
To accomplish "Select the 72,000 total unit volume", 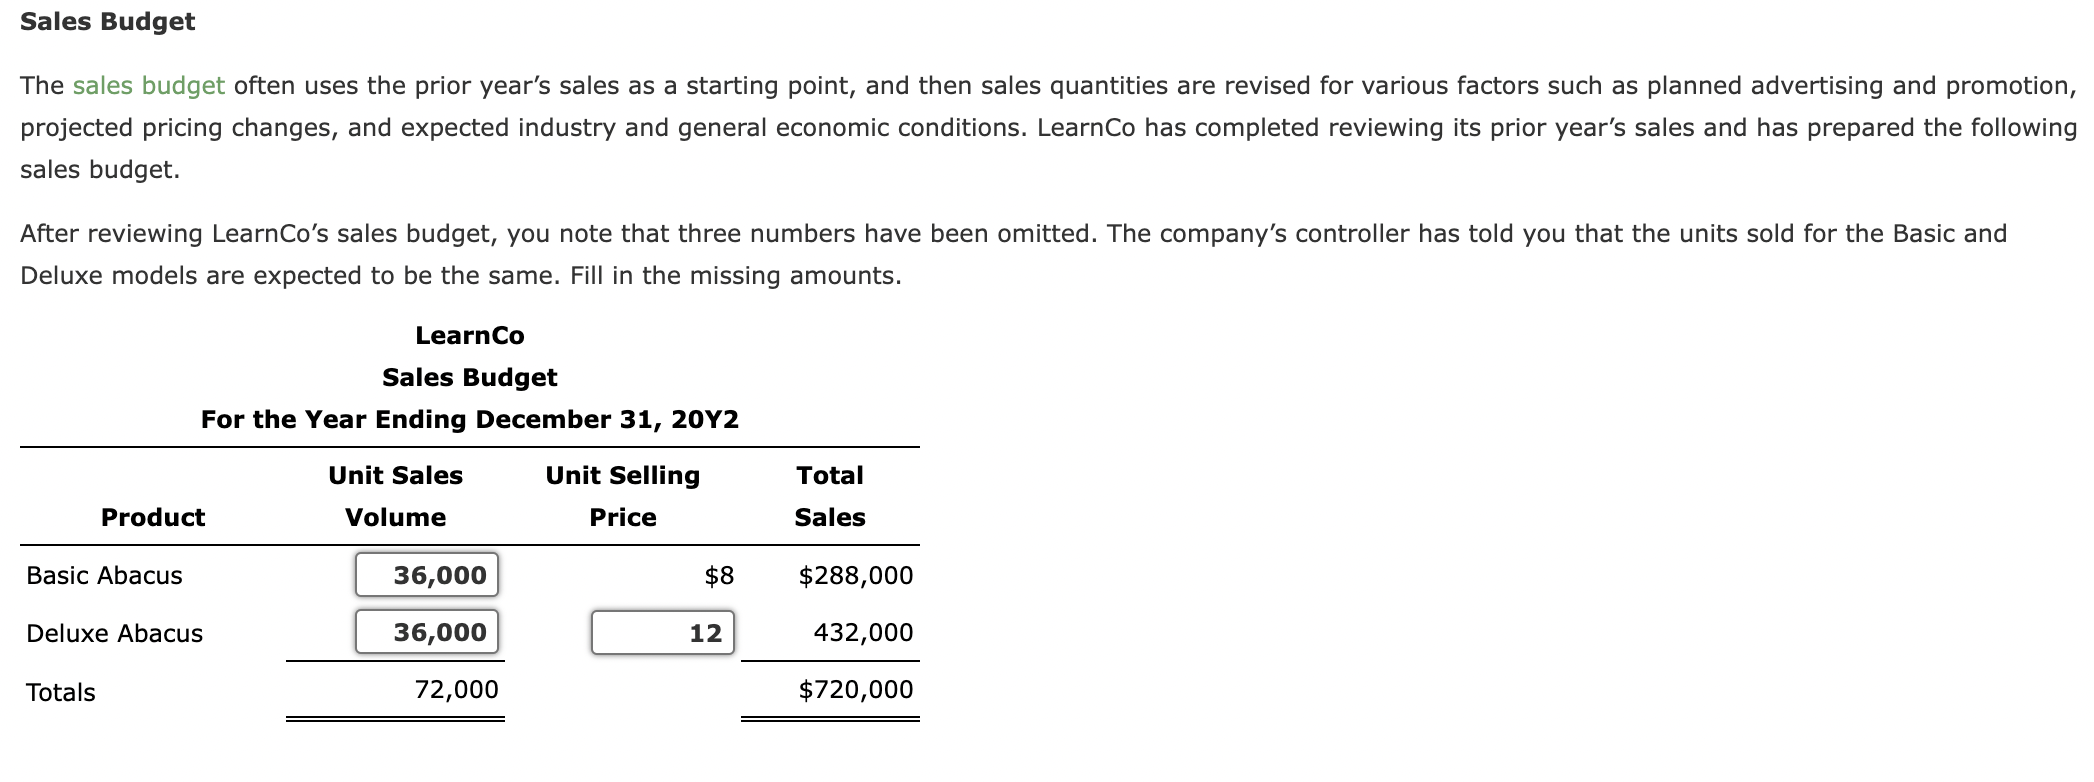I will coord(458,690).
